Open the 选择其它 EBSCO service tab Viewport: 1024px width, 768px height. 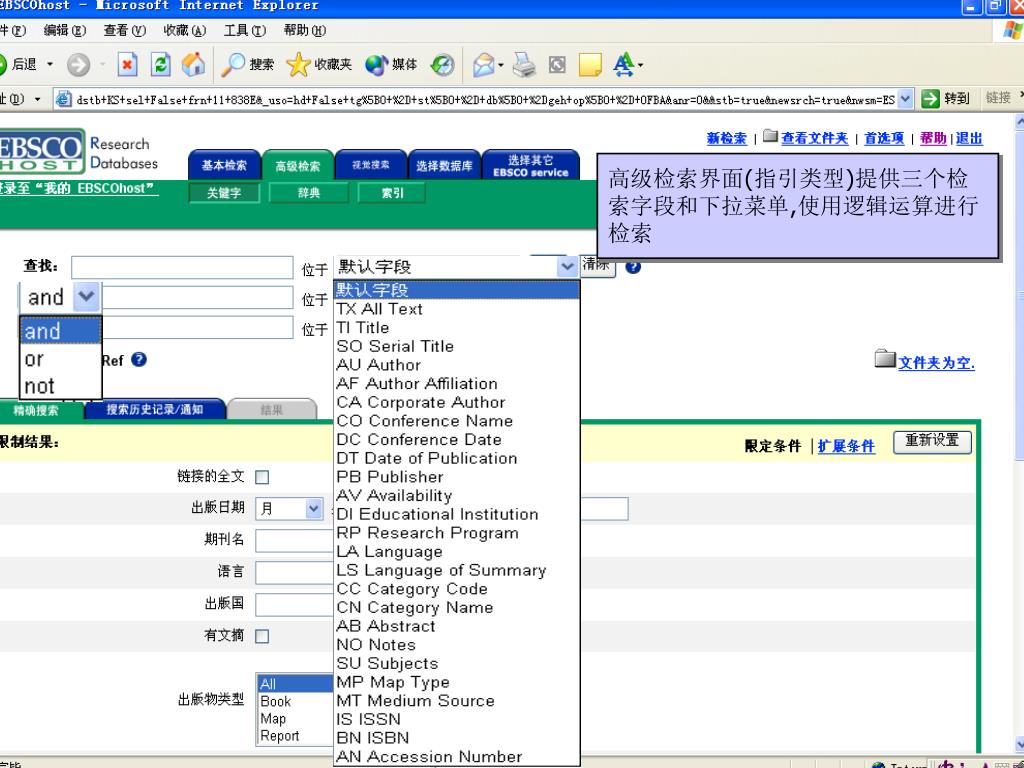(x=530, y=166)
